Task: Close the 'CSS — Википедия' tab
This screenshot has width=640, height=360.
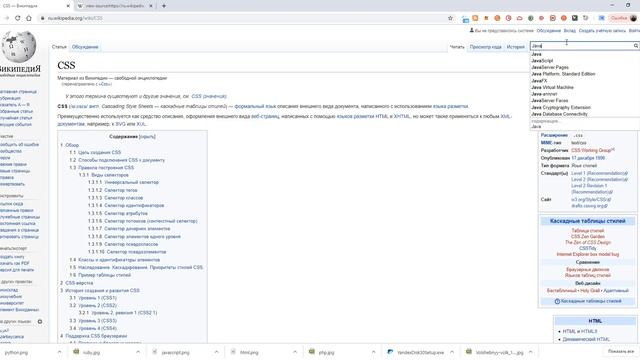Action: tap(68, 6)
